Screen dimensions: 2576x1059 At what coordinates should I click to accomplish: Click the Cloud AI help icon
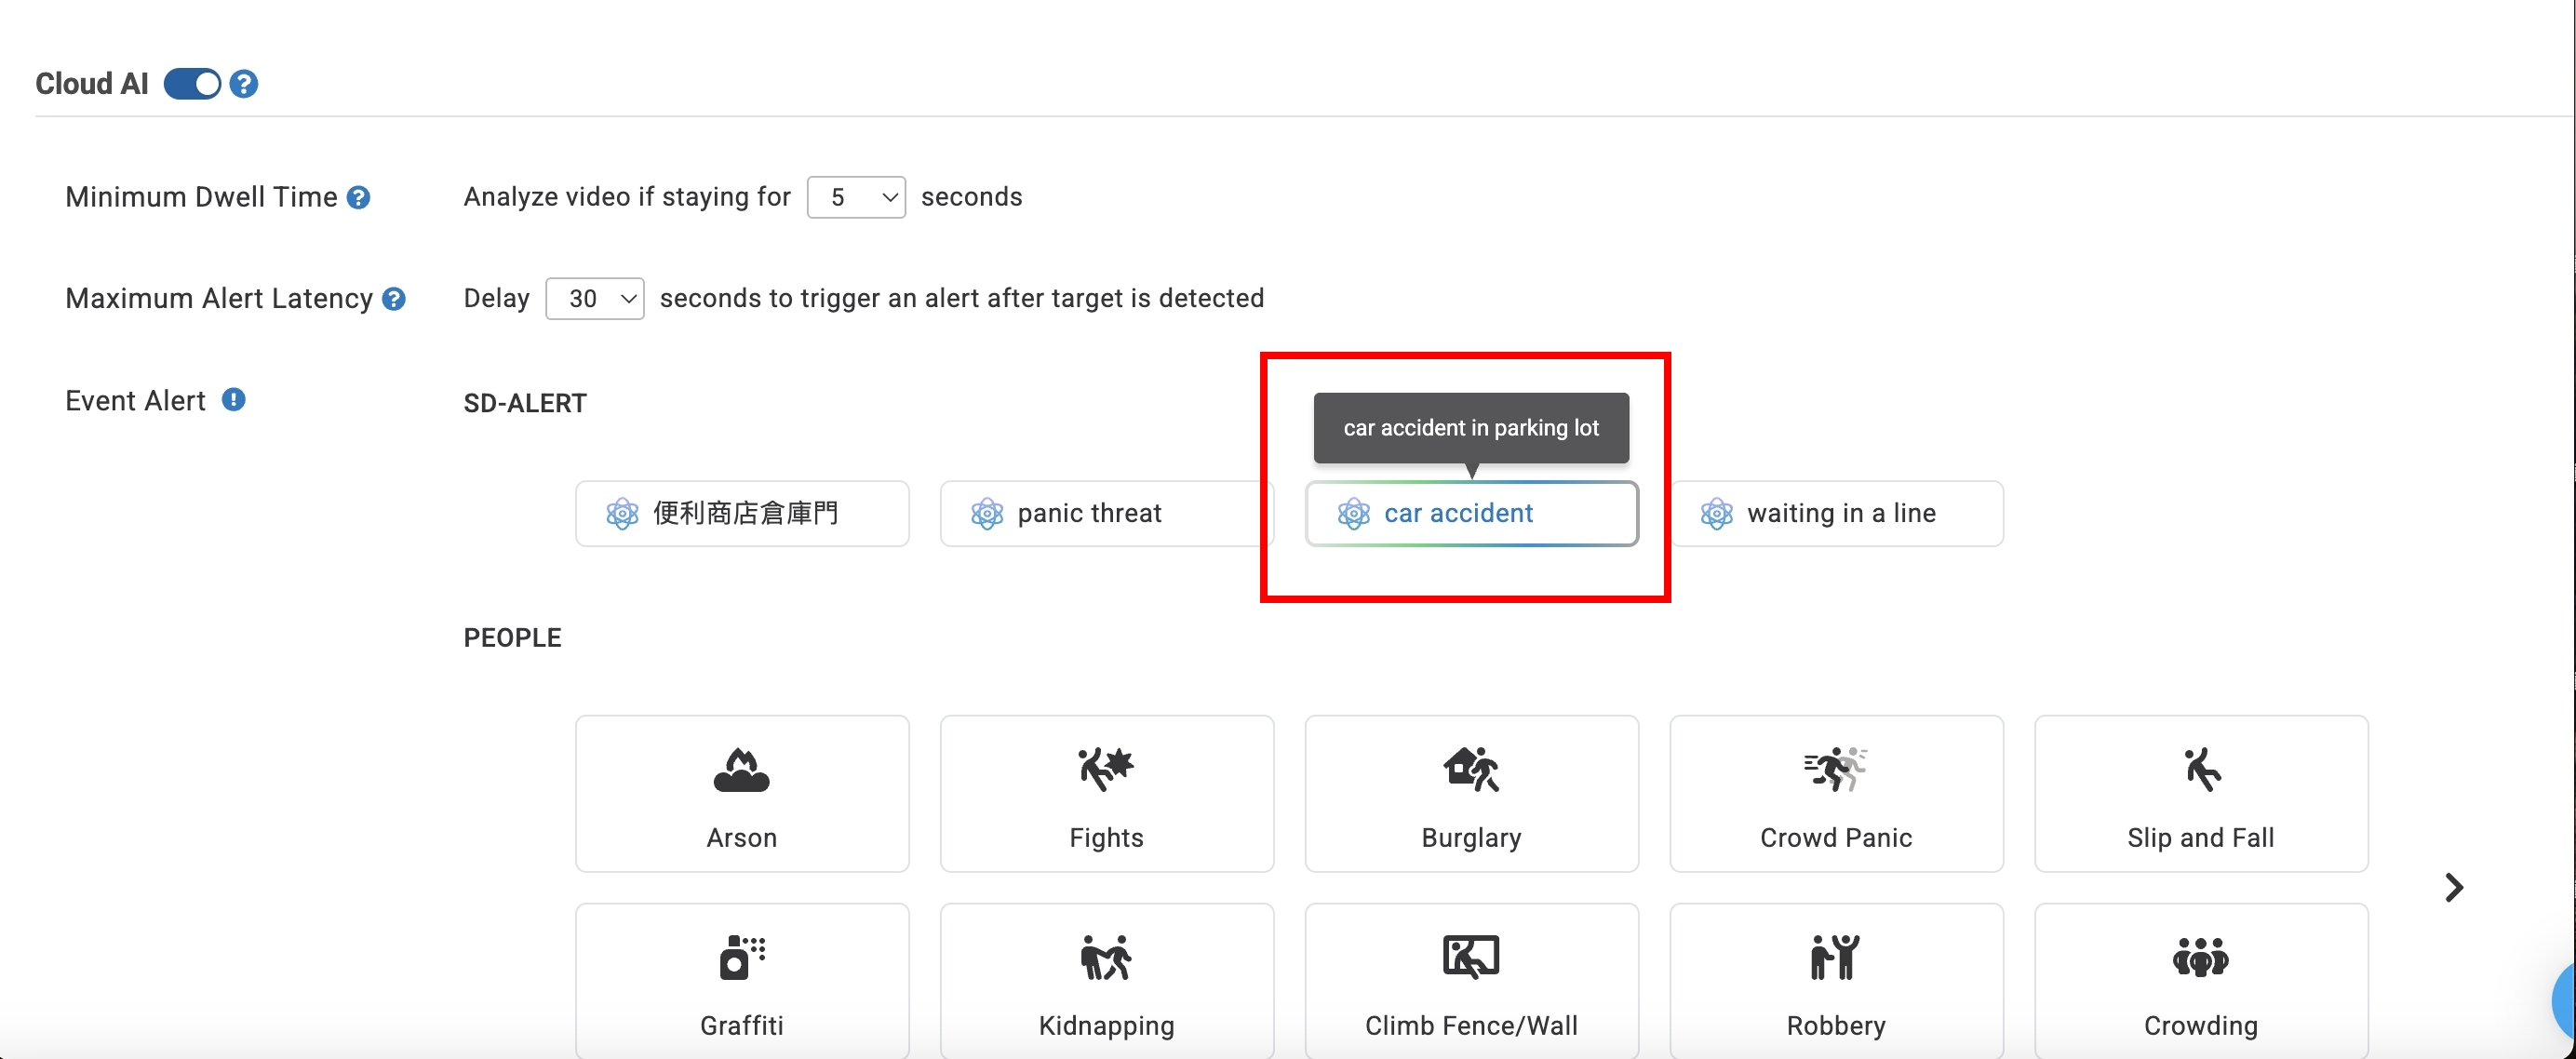pyautogui.click(x=244, y=84)
